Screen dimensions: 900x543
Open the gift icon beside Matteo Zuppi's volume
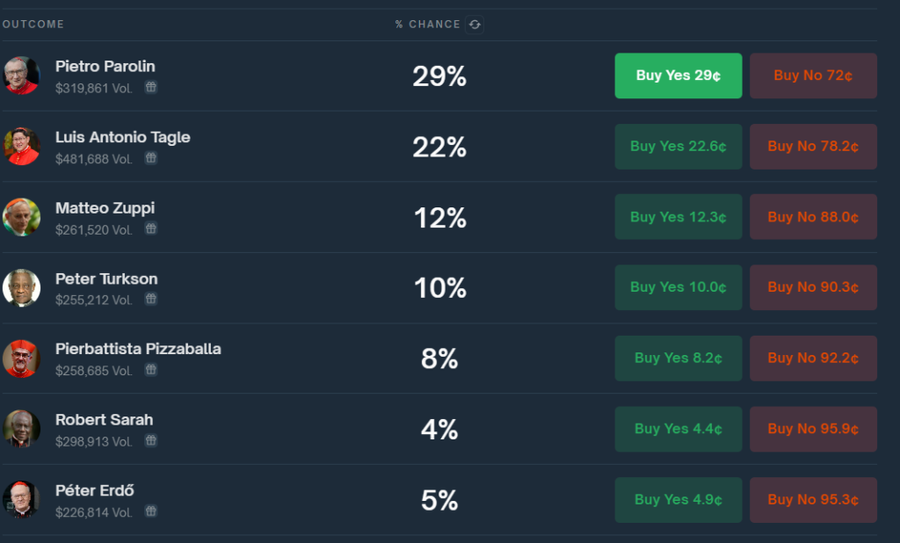[150, 229]
